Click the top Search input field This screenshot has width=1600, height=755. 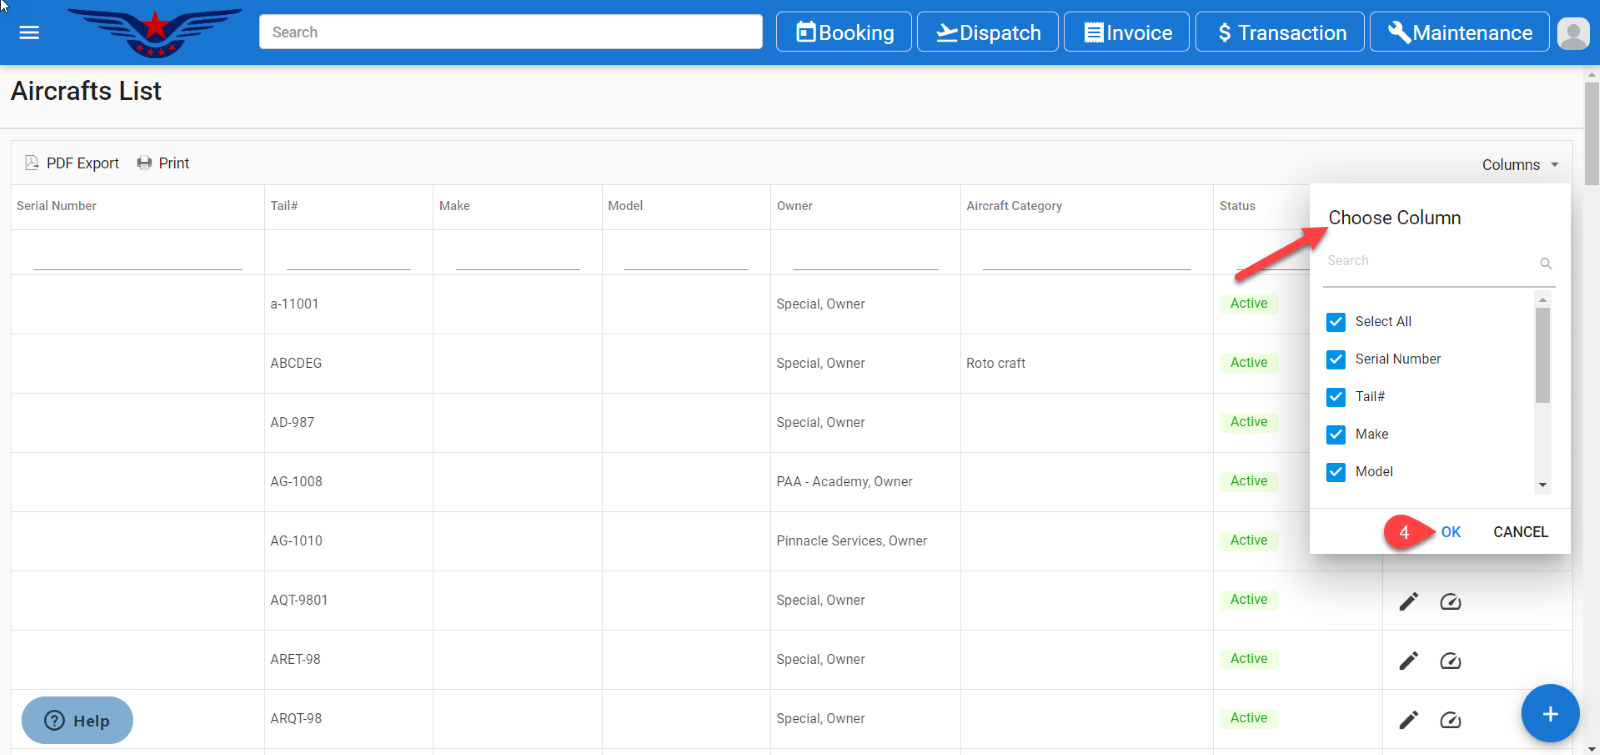[510, 32]
